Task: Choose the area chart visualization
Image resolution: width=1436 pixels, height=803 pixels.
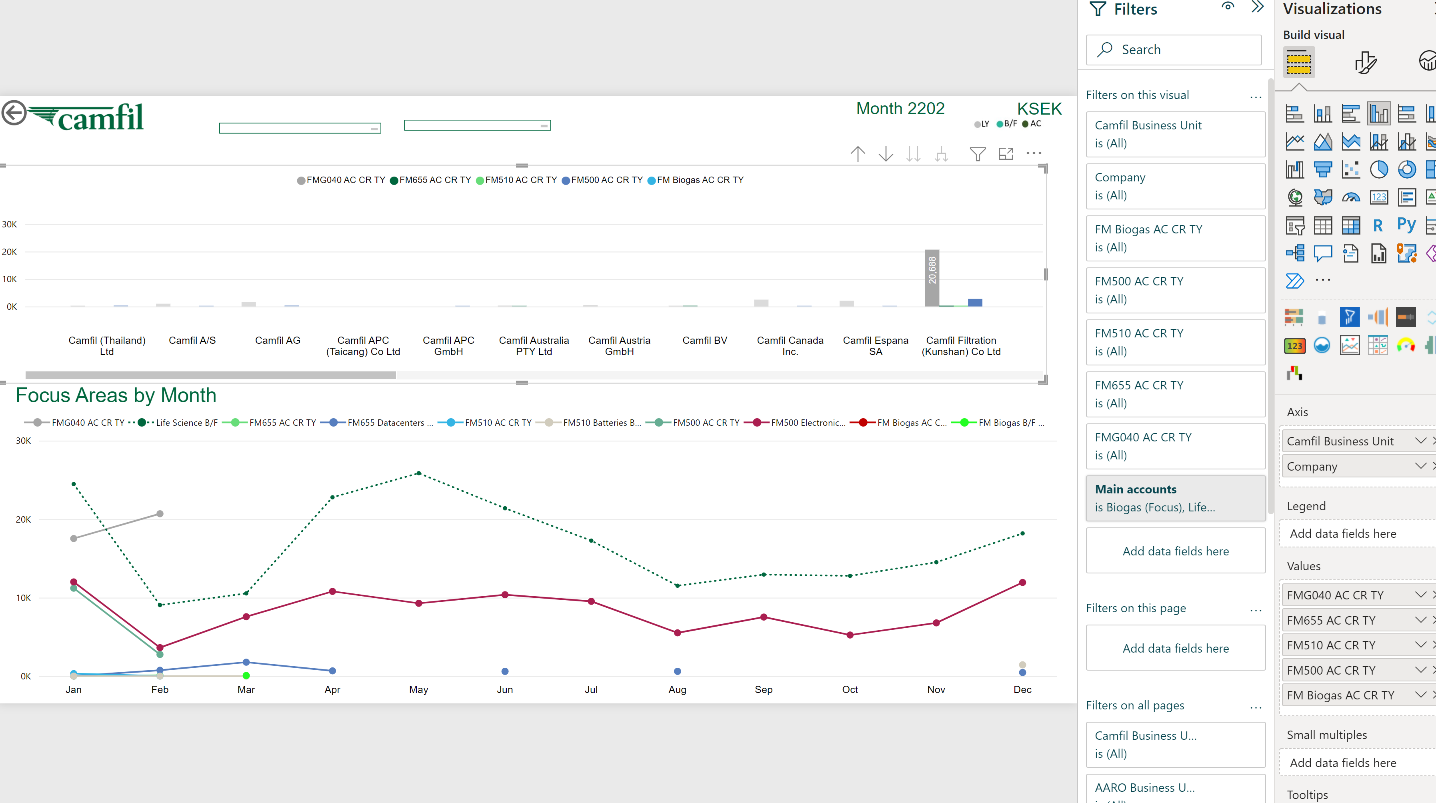Action: pyautogui.click(x=1323, y=141)
